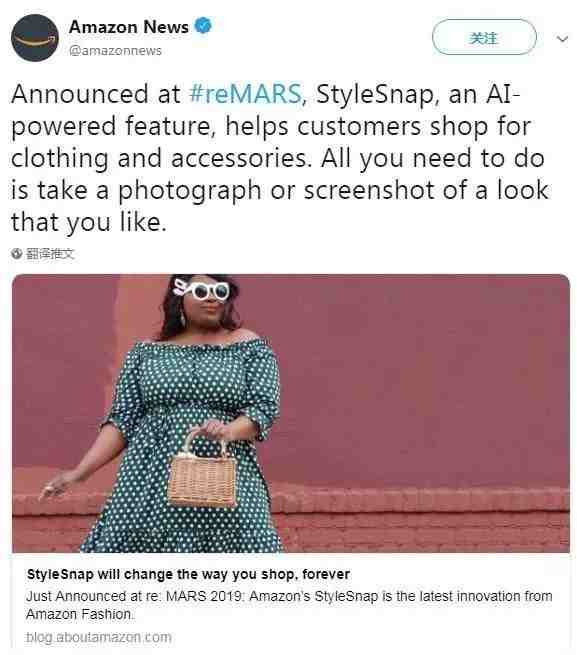The image size is (577, 655).
Task: Click the 关注 follow button
Action: (484, 37)
